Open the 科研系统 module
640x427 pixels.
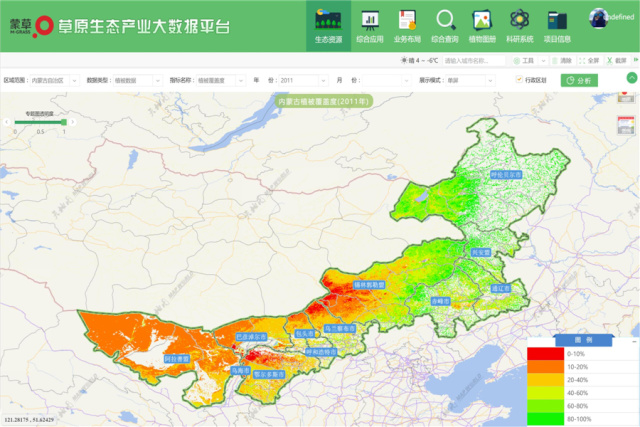click(x=519, y=25)
